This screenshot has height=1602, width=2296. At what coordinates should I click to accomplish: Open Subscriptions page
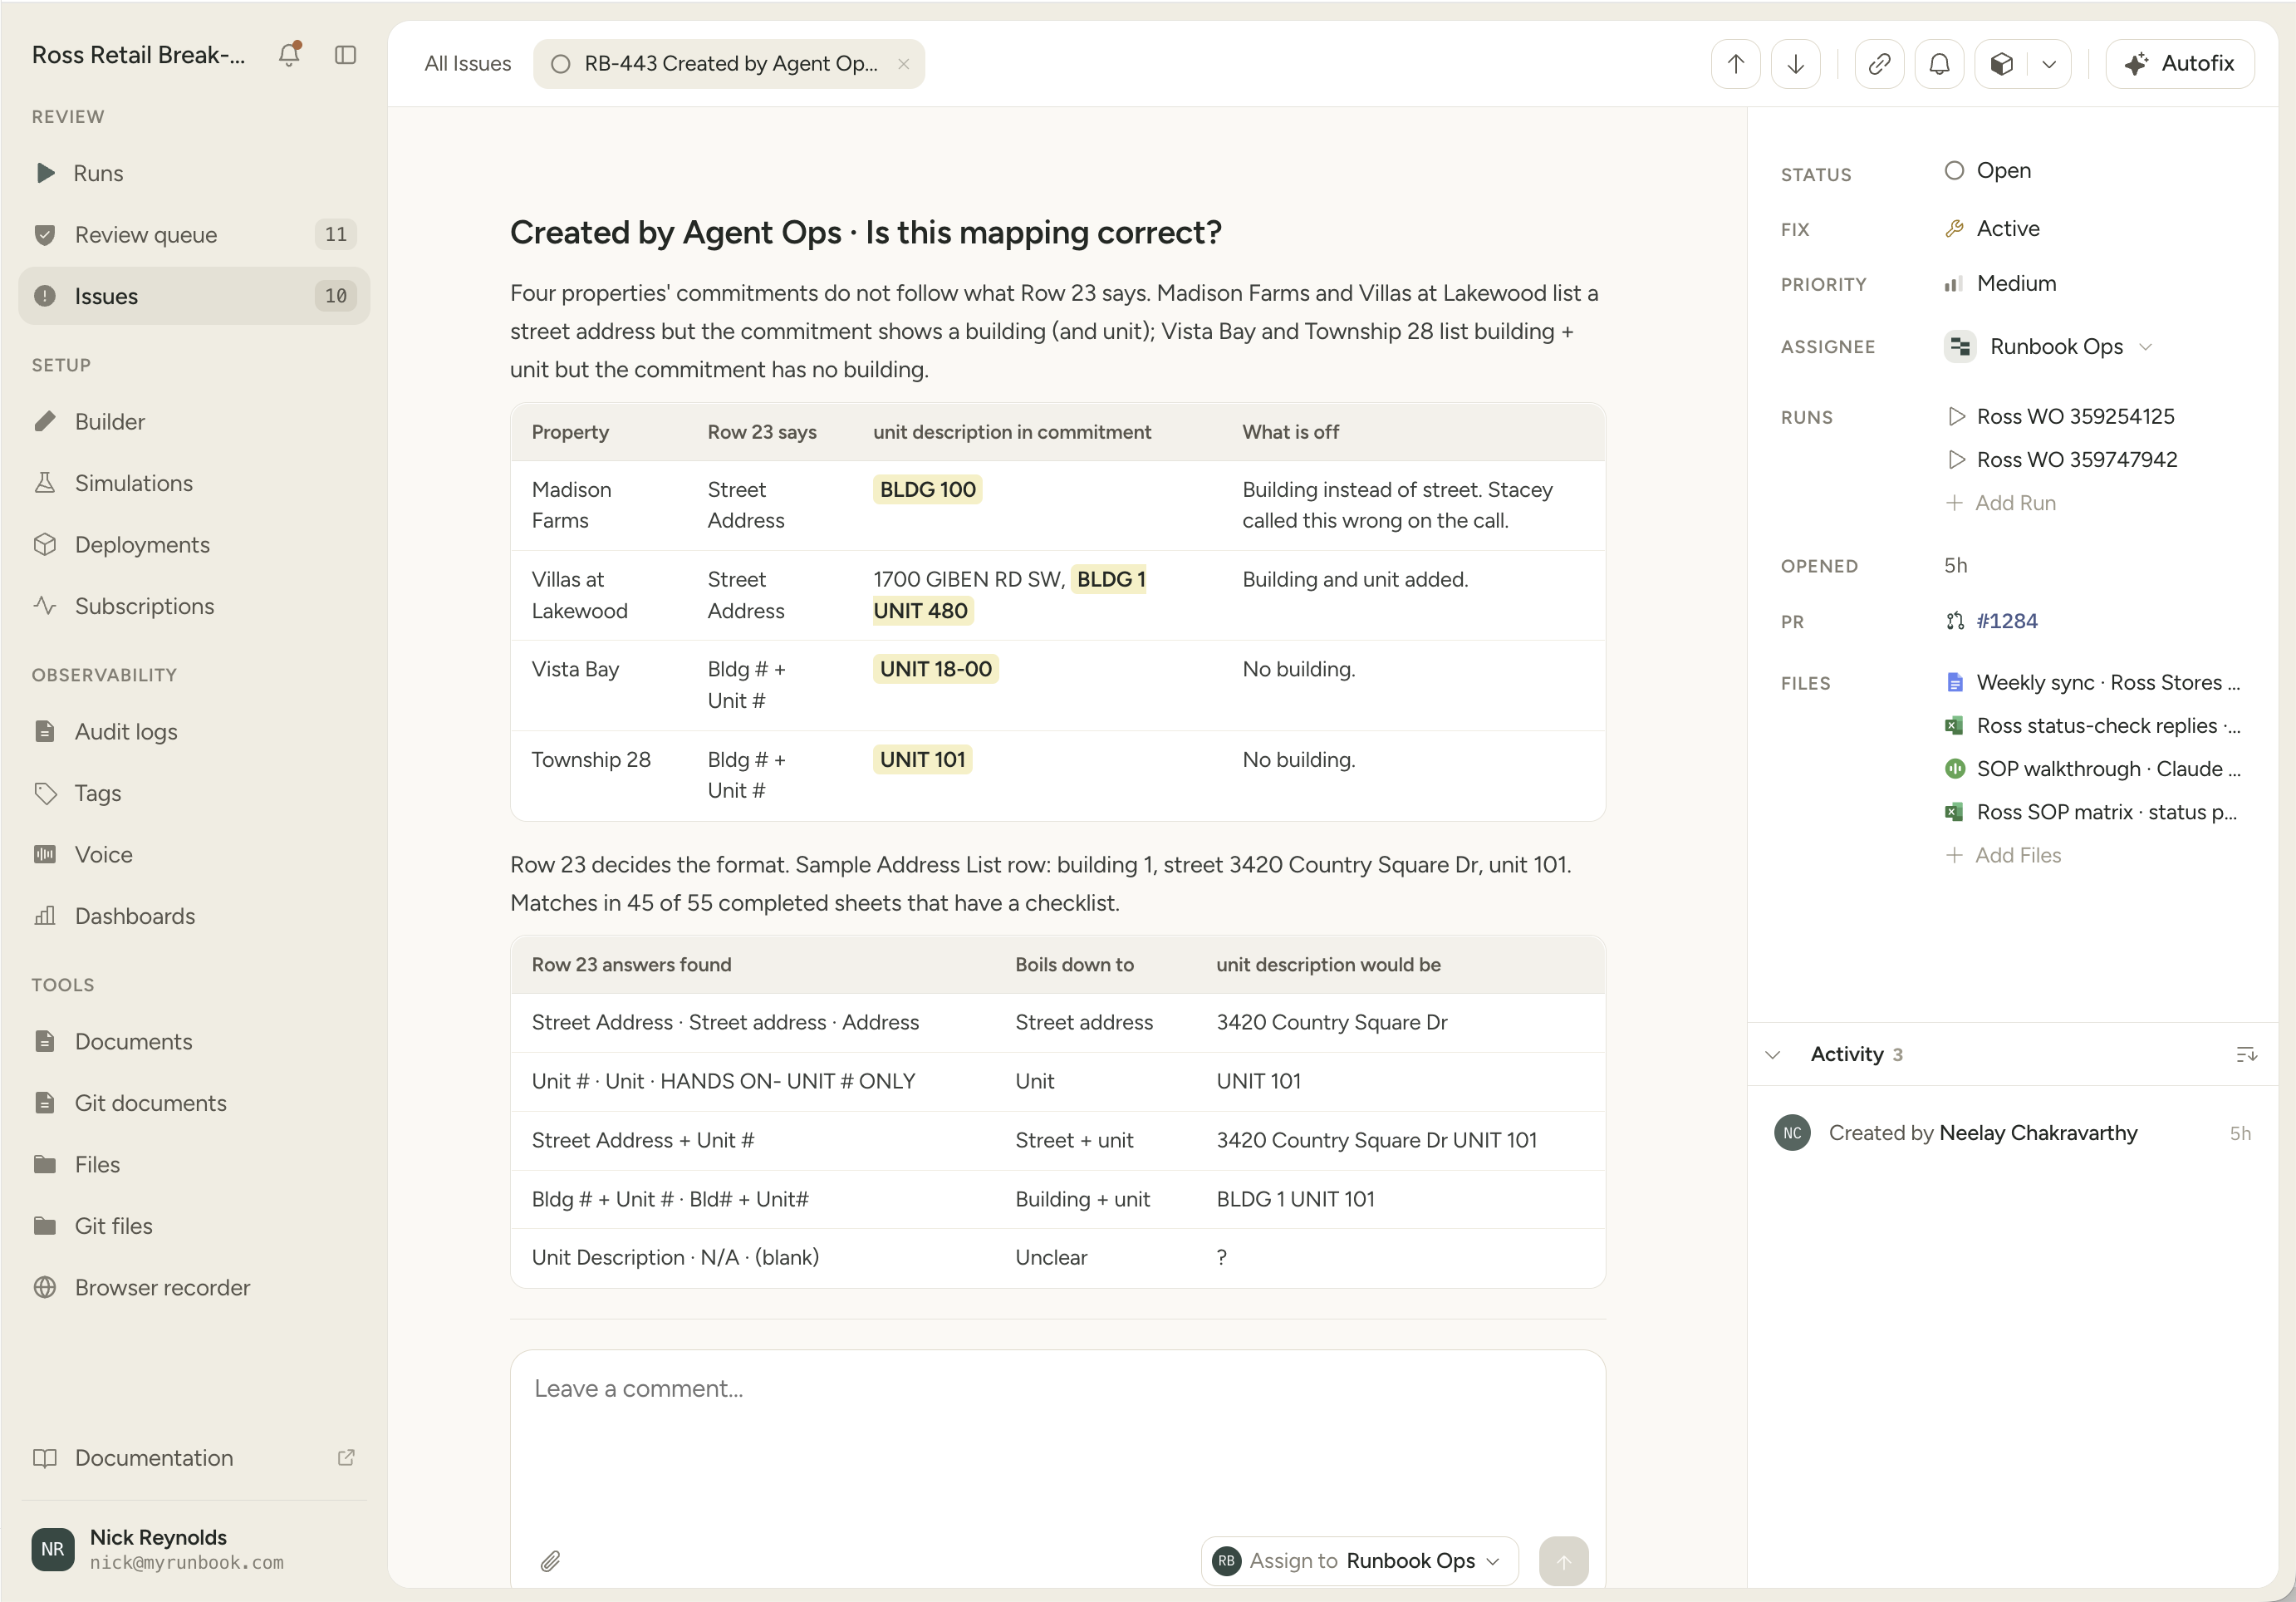[x=194, y=606]
